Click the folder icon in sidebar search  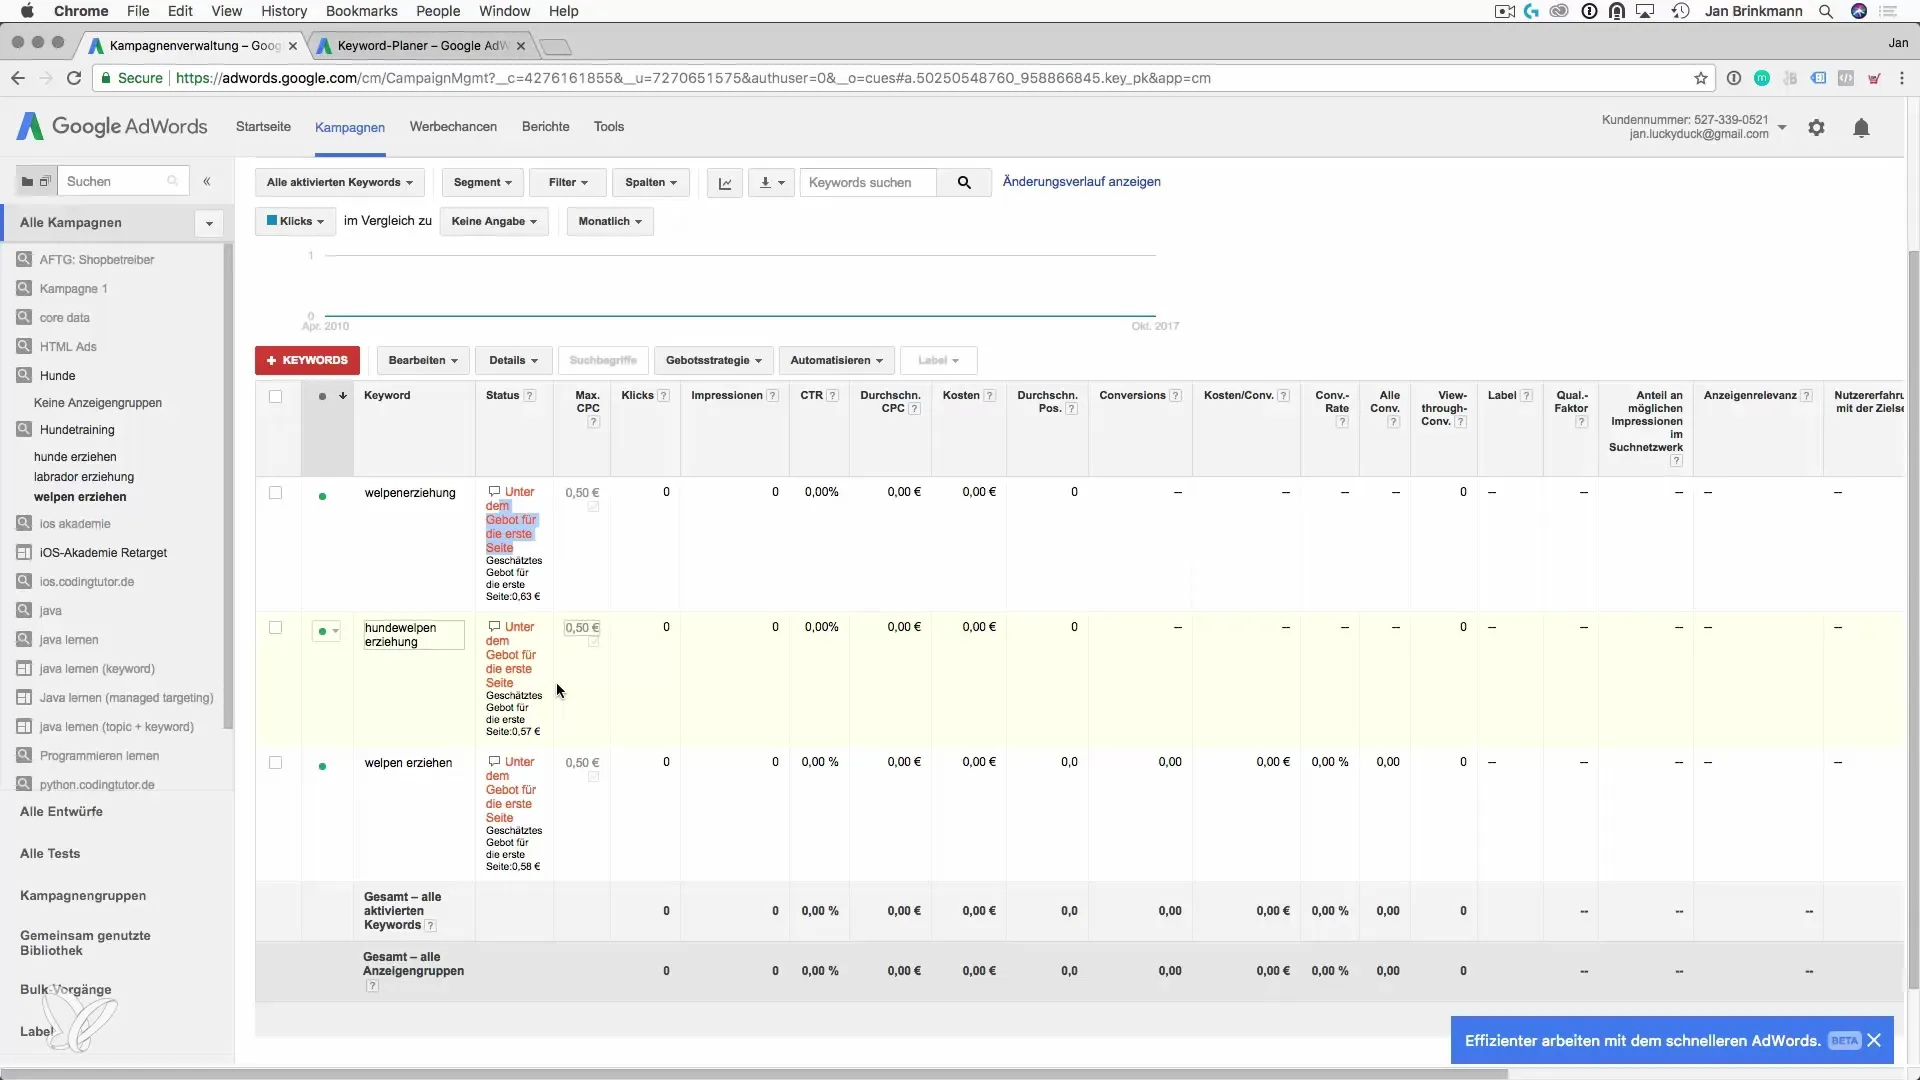27,181
